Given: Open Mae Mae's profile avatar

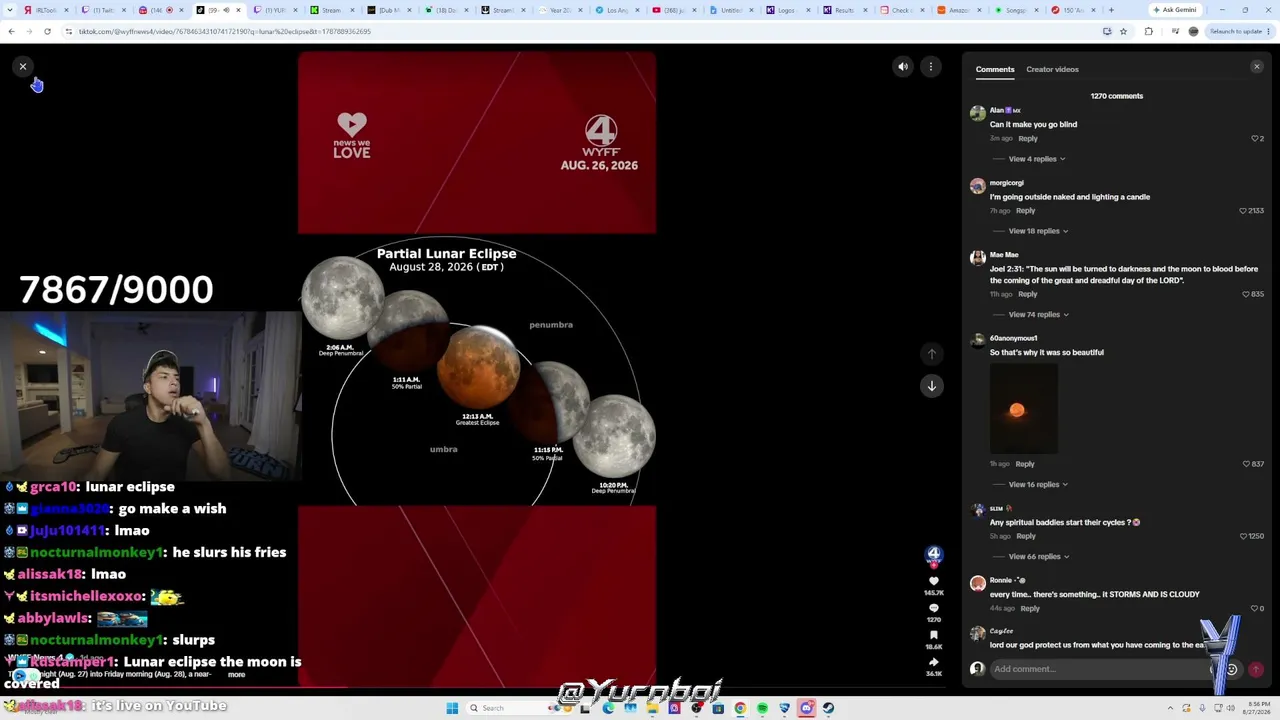Looking at the screenshot, I should coord(977,258).
